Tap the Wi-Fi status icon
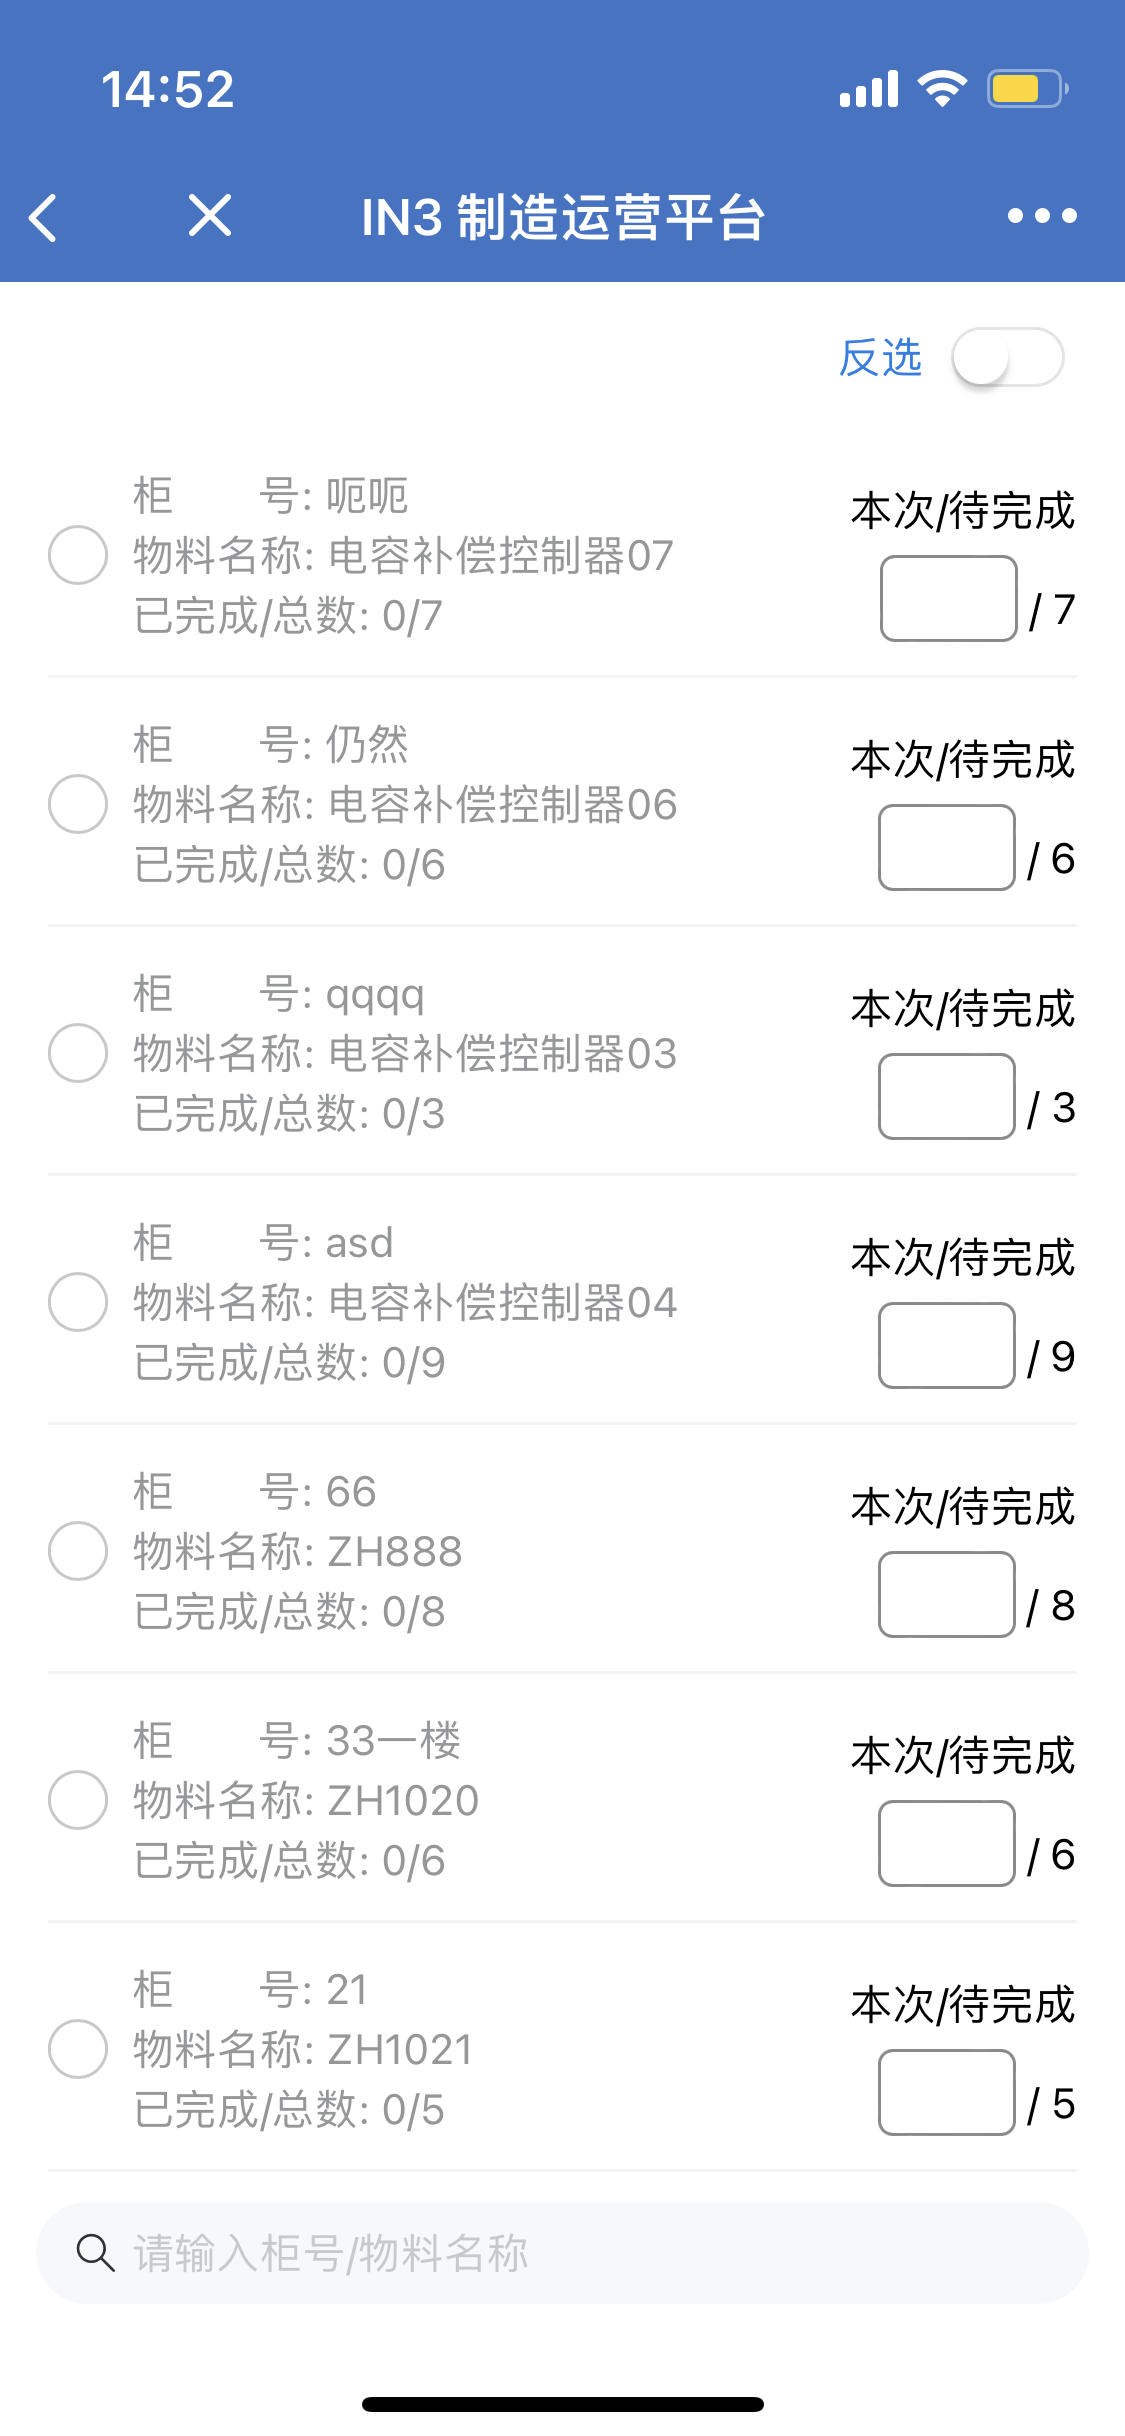Viewport: 1125px width, 2436px height. (942, 89)
